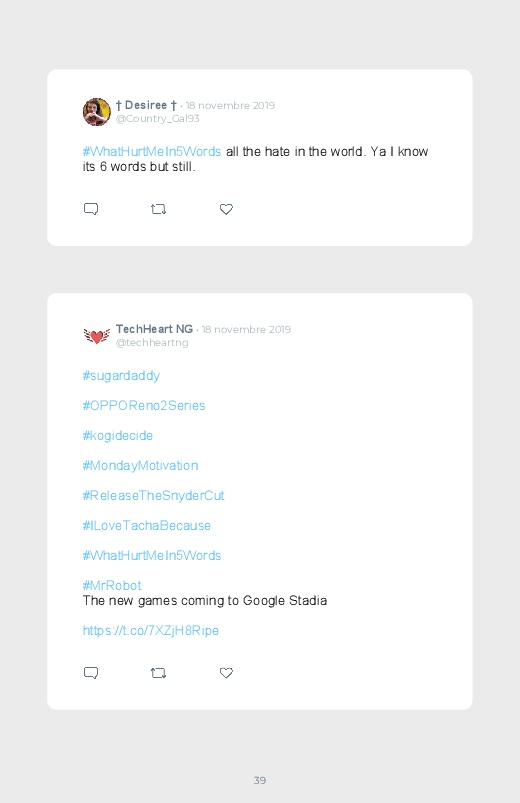Open the #ILoveTachaBecause hashtag
Viewport: 520px width, 803px height.
click(x=147, y=525)
